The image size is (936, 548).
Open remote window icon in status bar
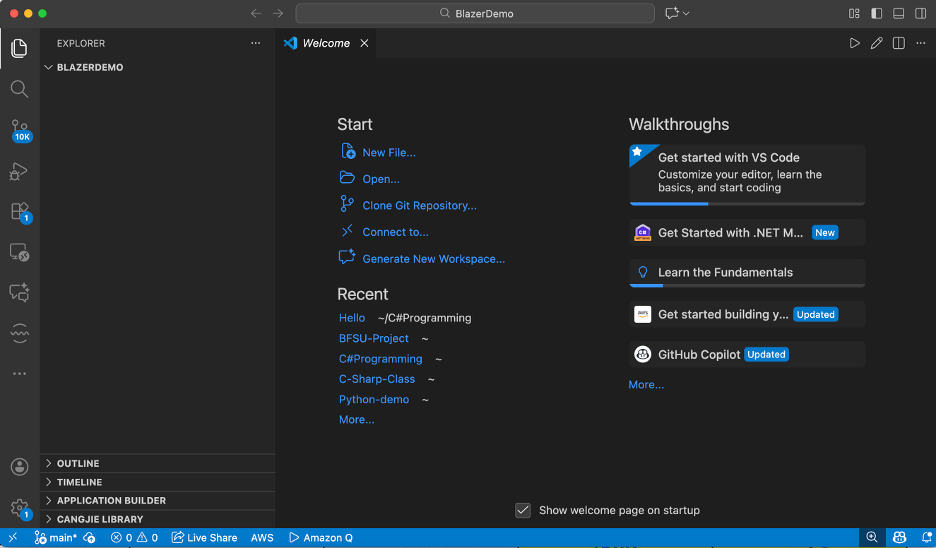tap(13, 537)
